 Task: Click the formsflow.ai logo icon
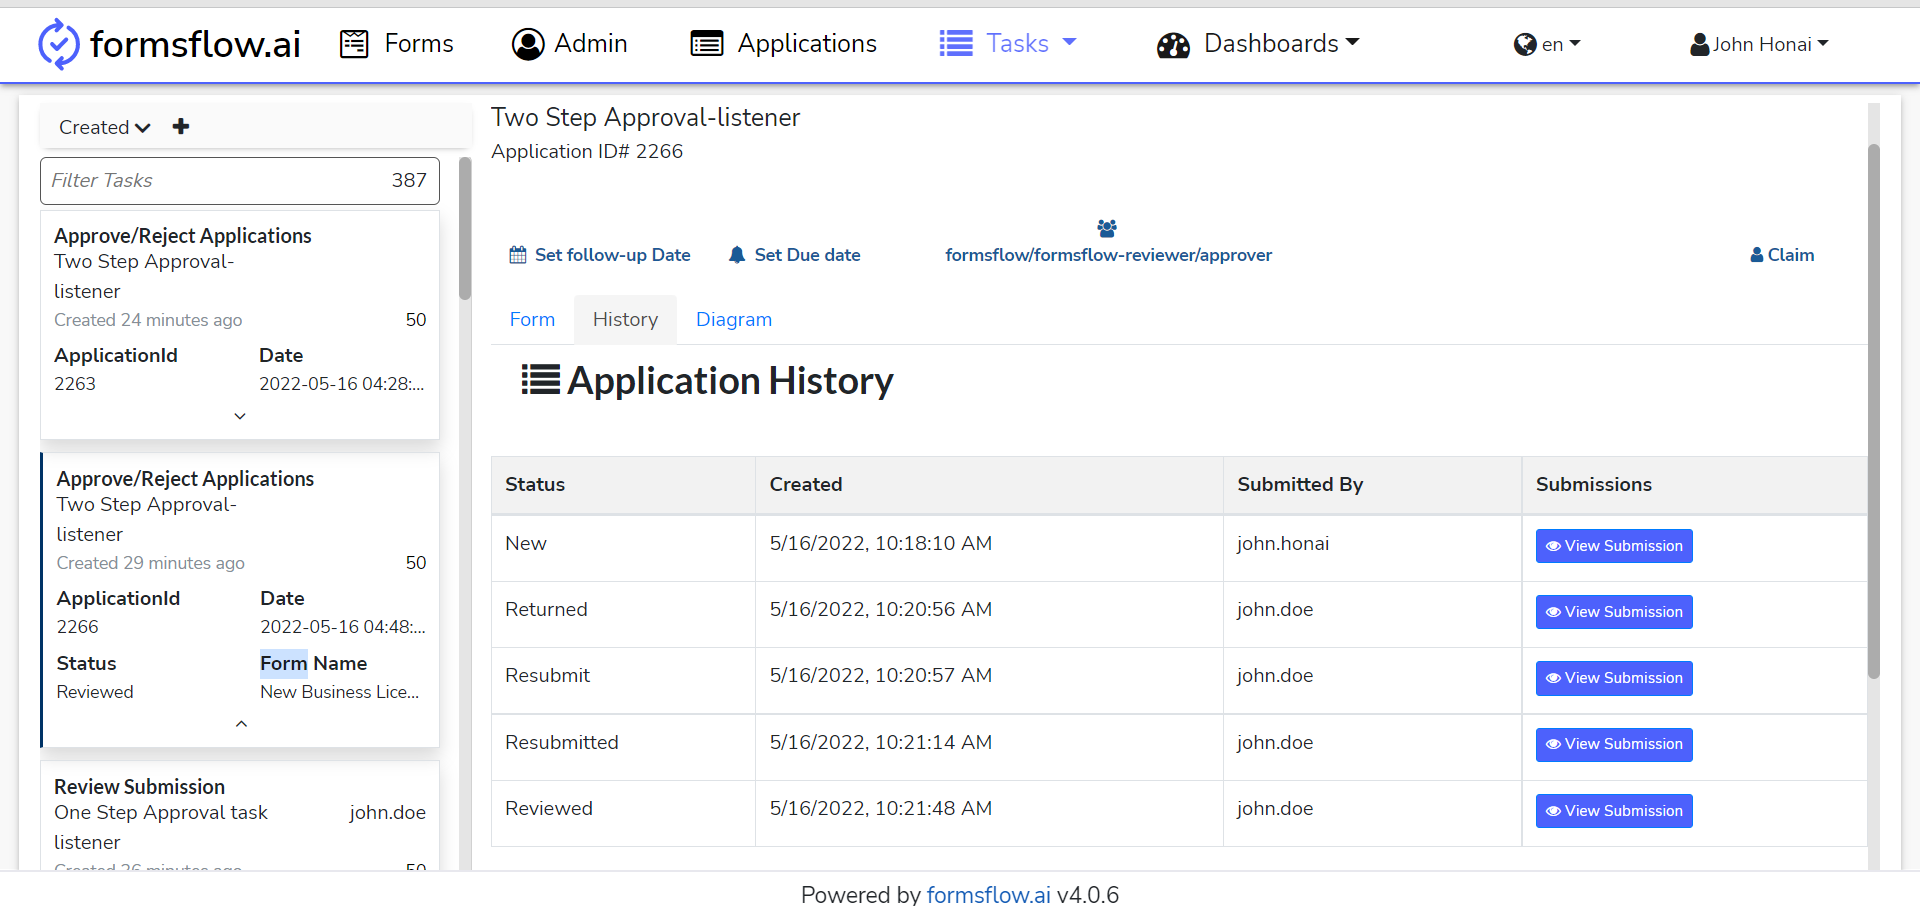click(x=58, y=44)
